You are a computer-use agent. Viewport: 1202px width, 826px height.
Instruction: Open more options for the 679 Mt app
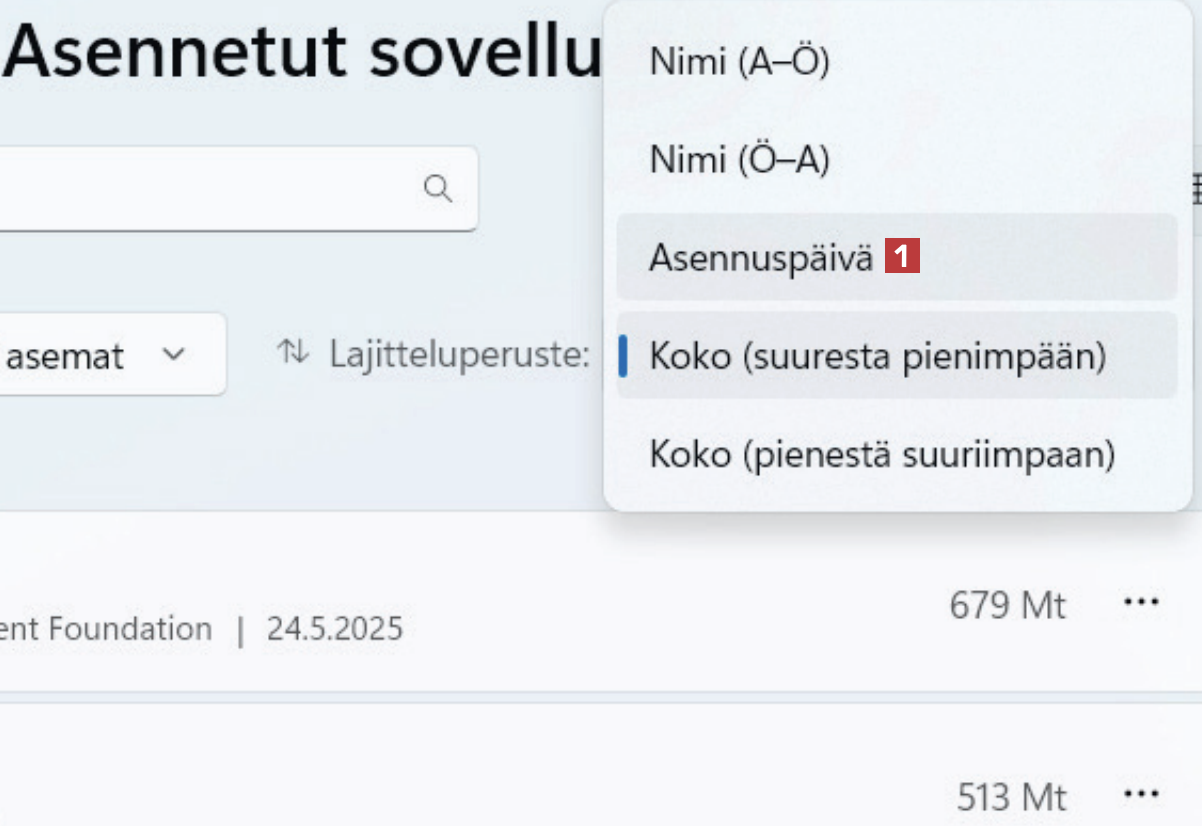[1141, 602]
